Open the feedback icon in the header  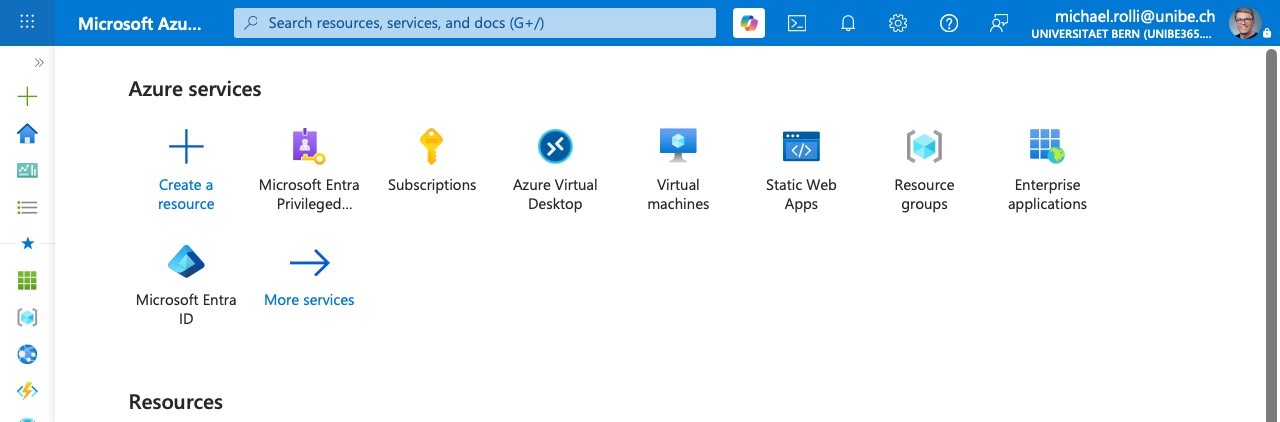point(998,23)
